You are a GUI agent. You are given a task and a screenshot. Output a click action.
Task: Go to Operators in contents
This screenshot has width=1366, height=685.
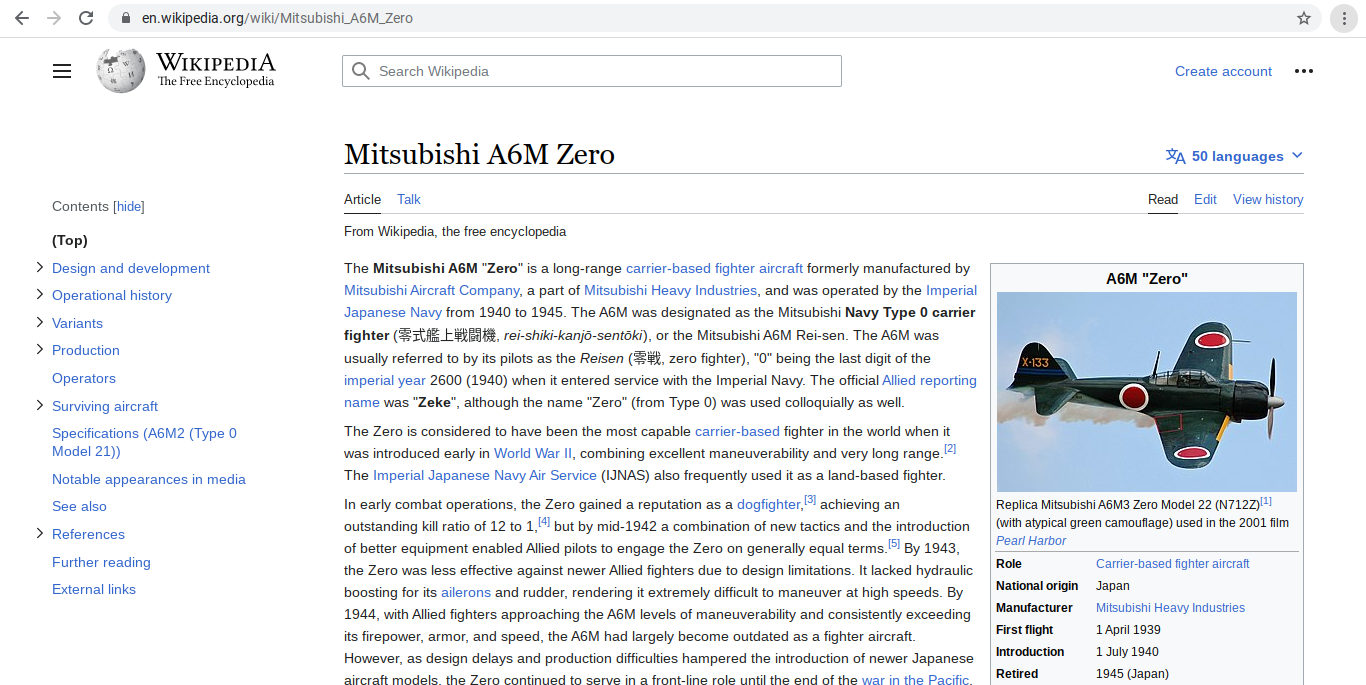pyautogui.click(x=84, y=378)
